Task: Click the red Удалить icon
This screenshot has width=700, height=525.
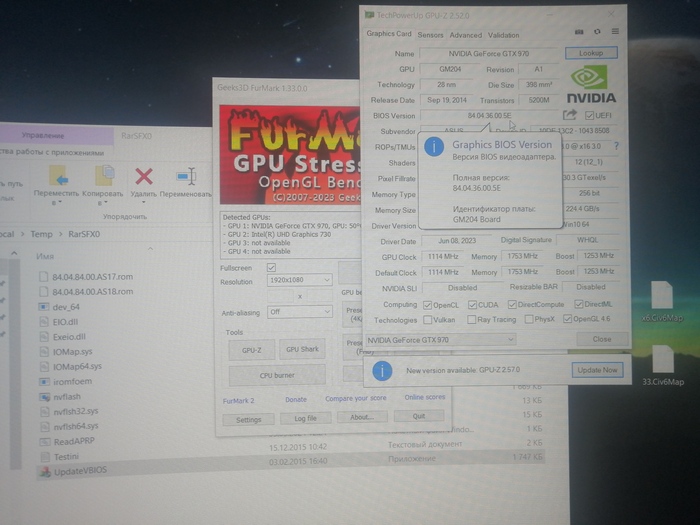Action: [x=144, y=176]
